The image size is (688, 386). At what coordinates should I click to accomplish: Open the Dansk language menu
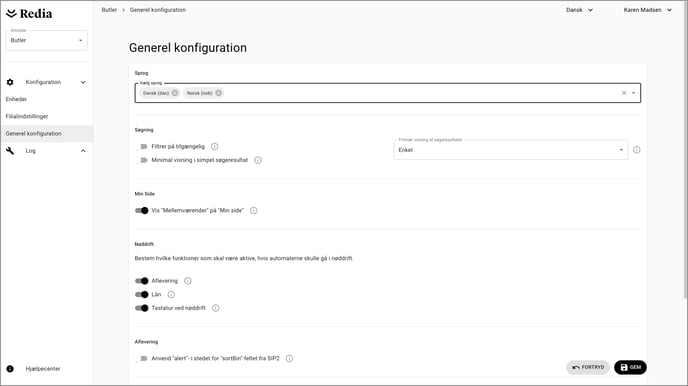point(579,10)
